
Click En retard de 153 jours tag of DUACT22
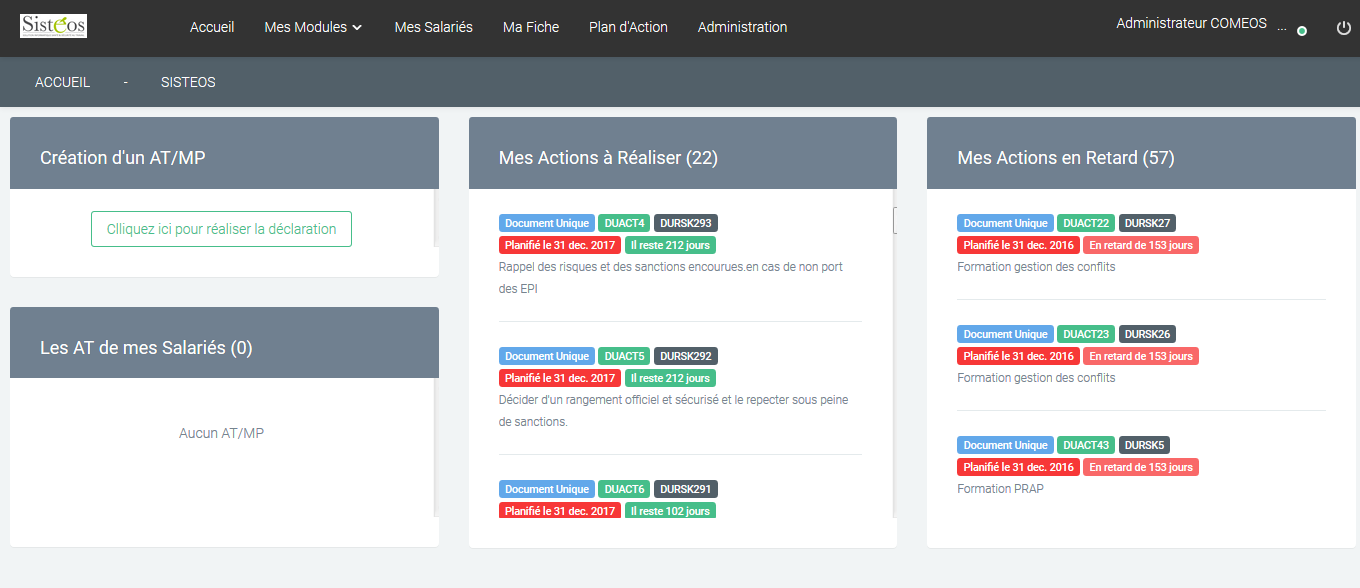[1141, 245]
